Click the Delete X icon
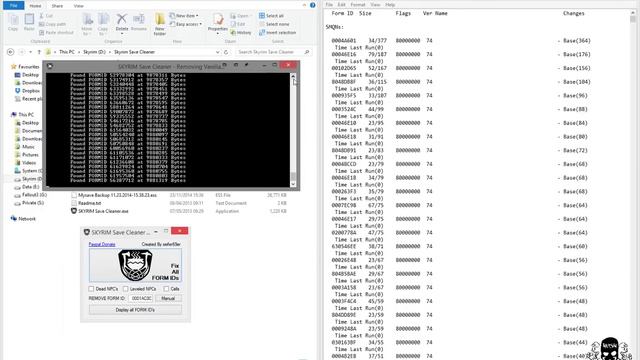Viewport: 640px width, 360px height. point(122,19)
